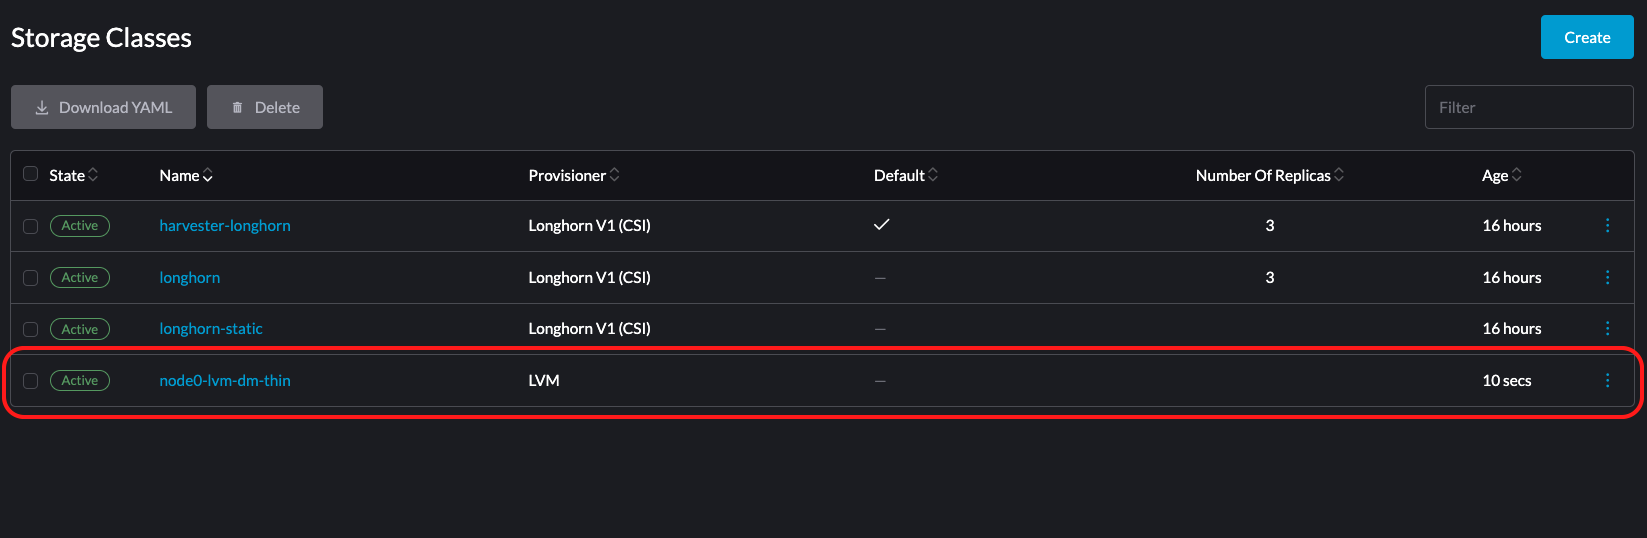Screen dimensions: 1647x538
Task: Open row actions menu for node0-lvm-dm-thin
Action: tap(1607, 381)
